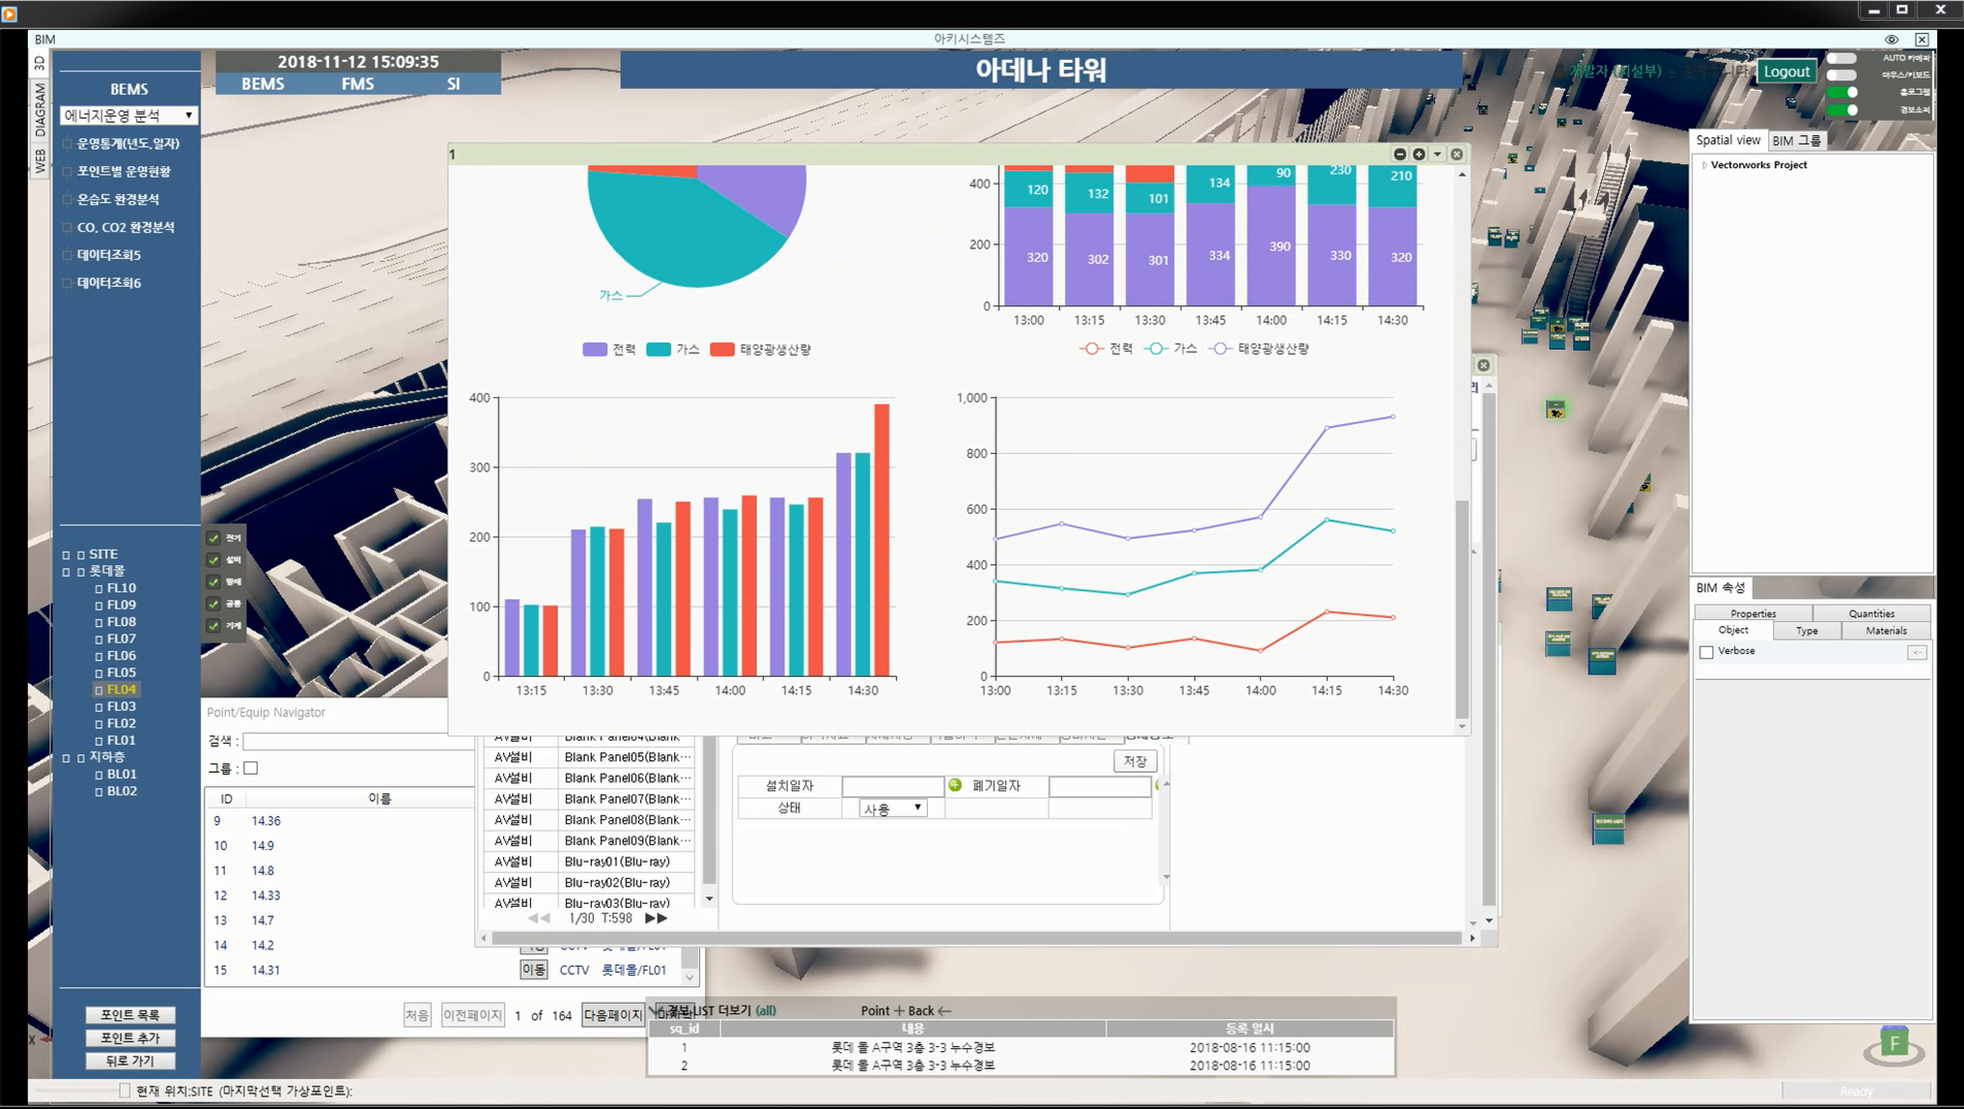The image size is (1964, 1109).
Task: Check the 그룹 checkbox in Point/Equip Navigator
Action: [251, 768]
